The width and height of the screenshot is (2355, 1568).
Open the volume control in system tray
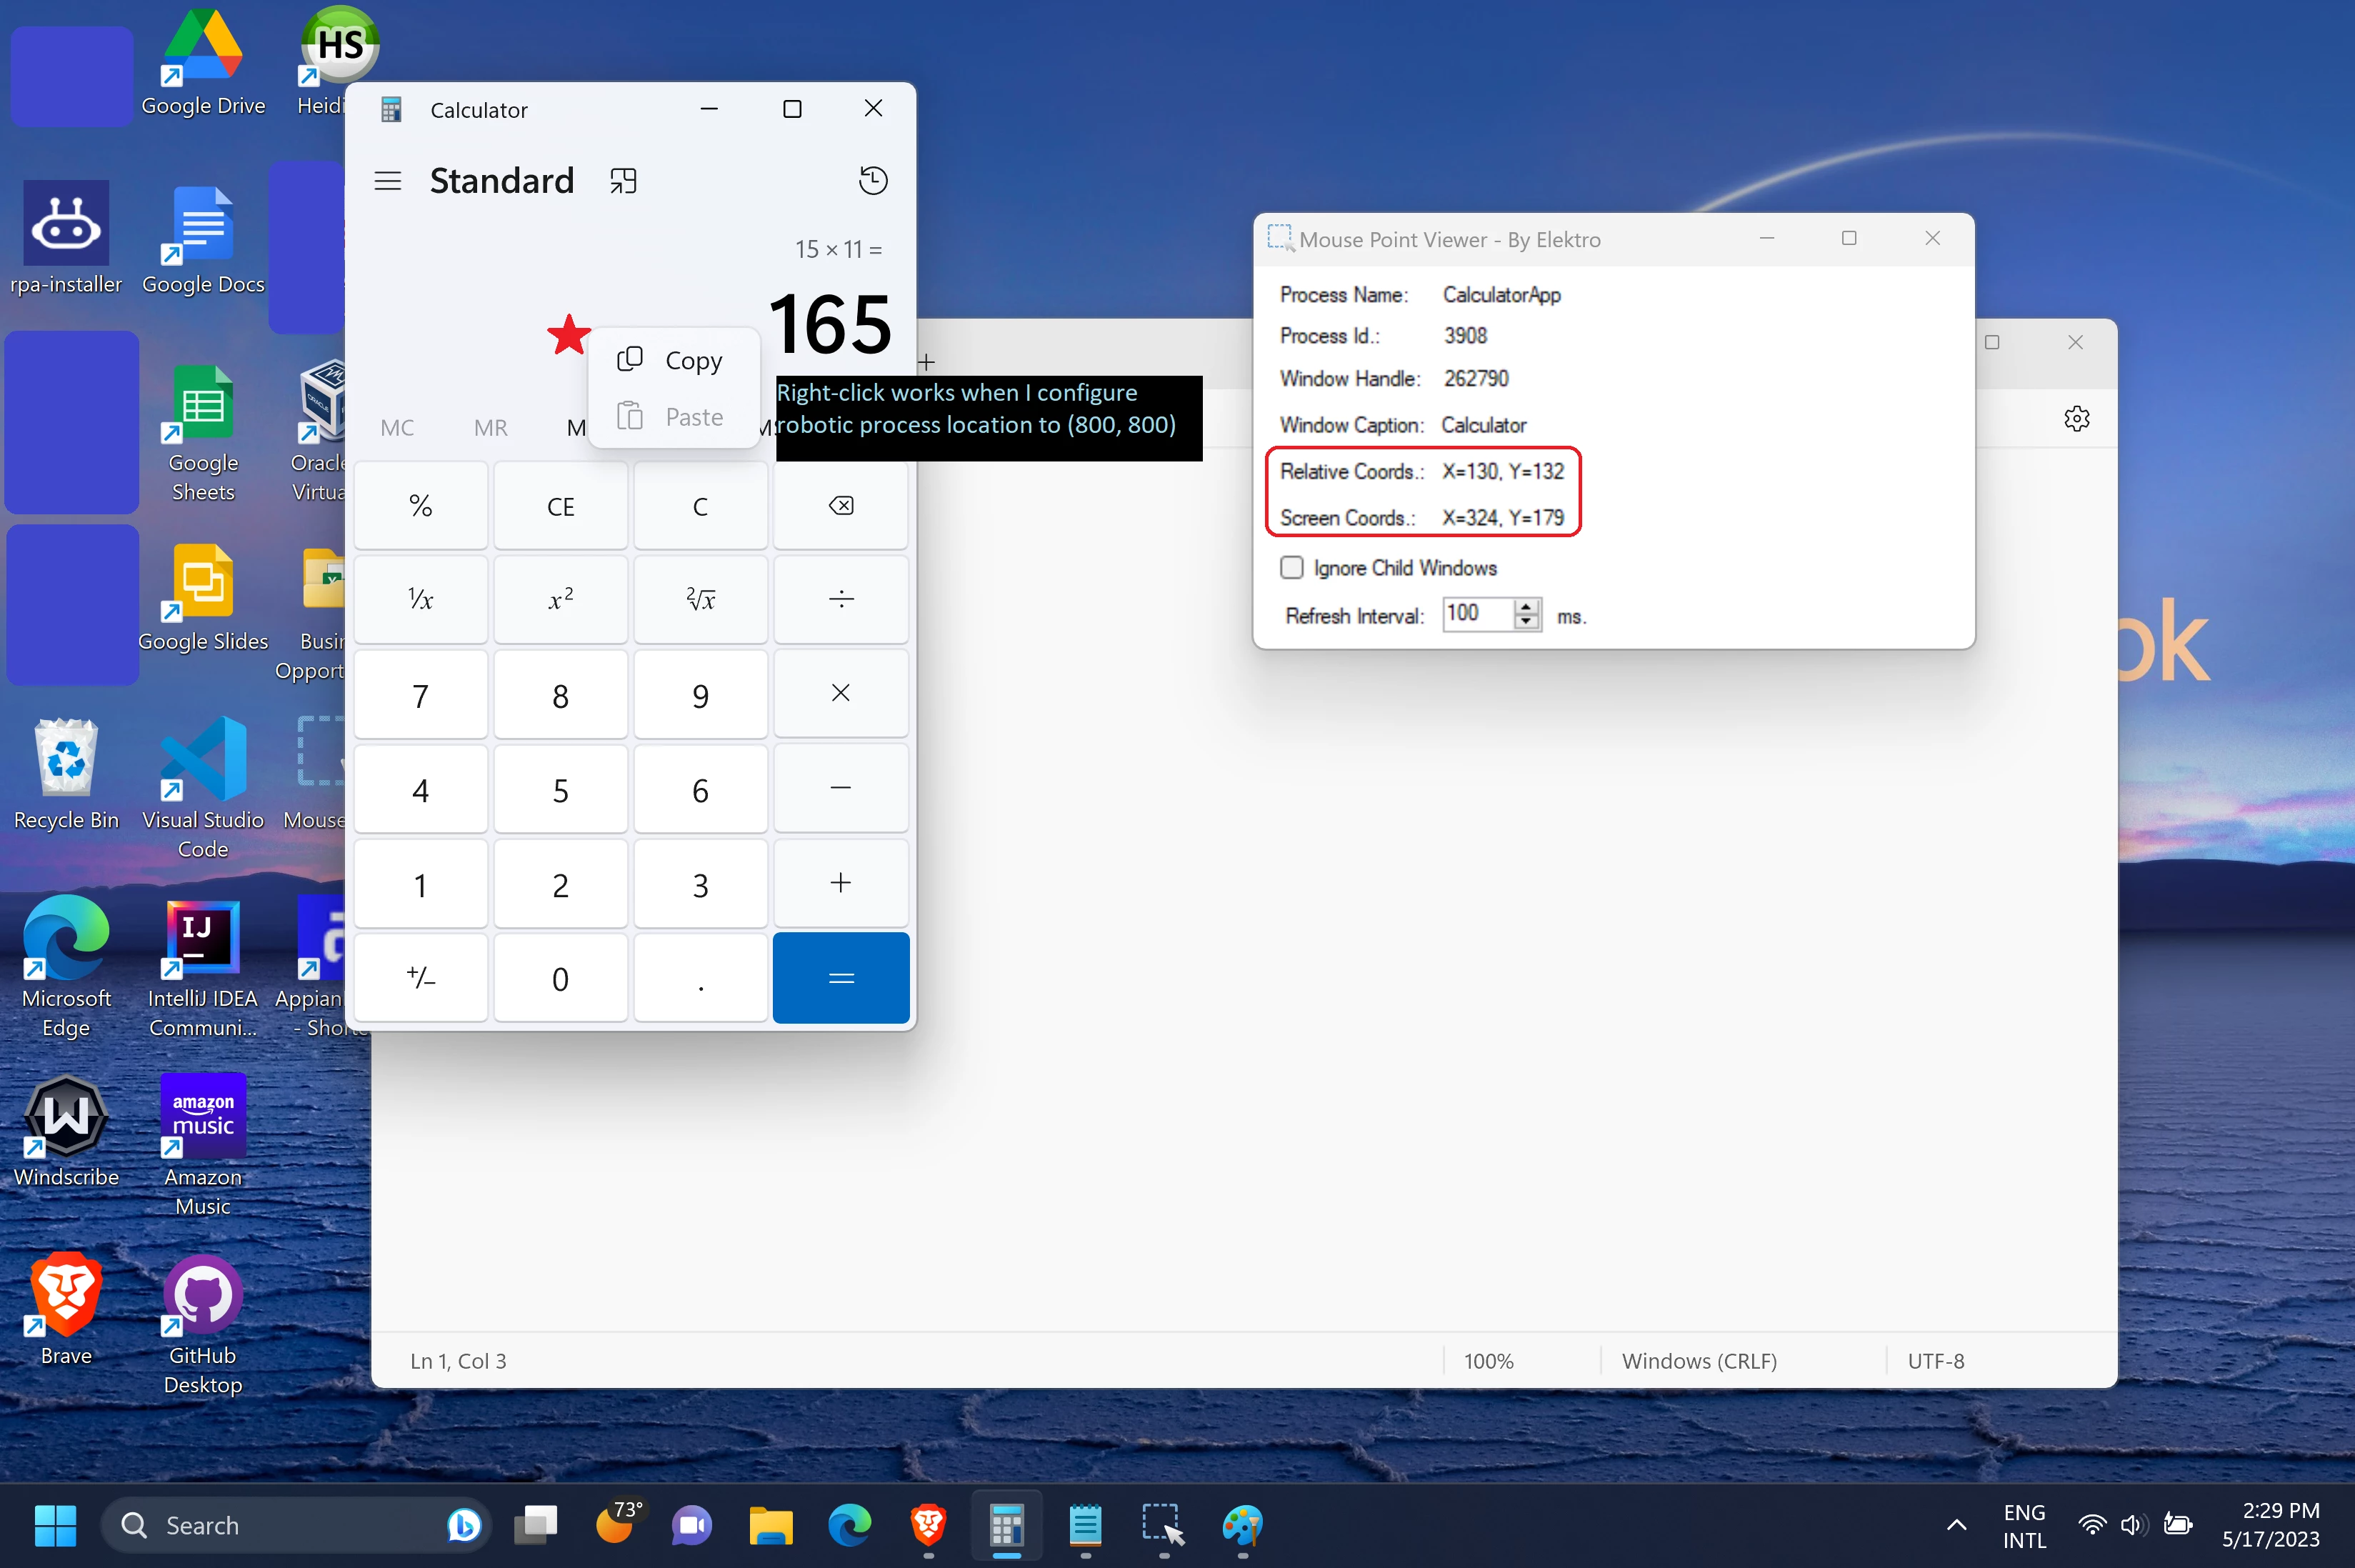[2133, 1525]
